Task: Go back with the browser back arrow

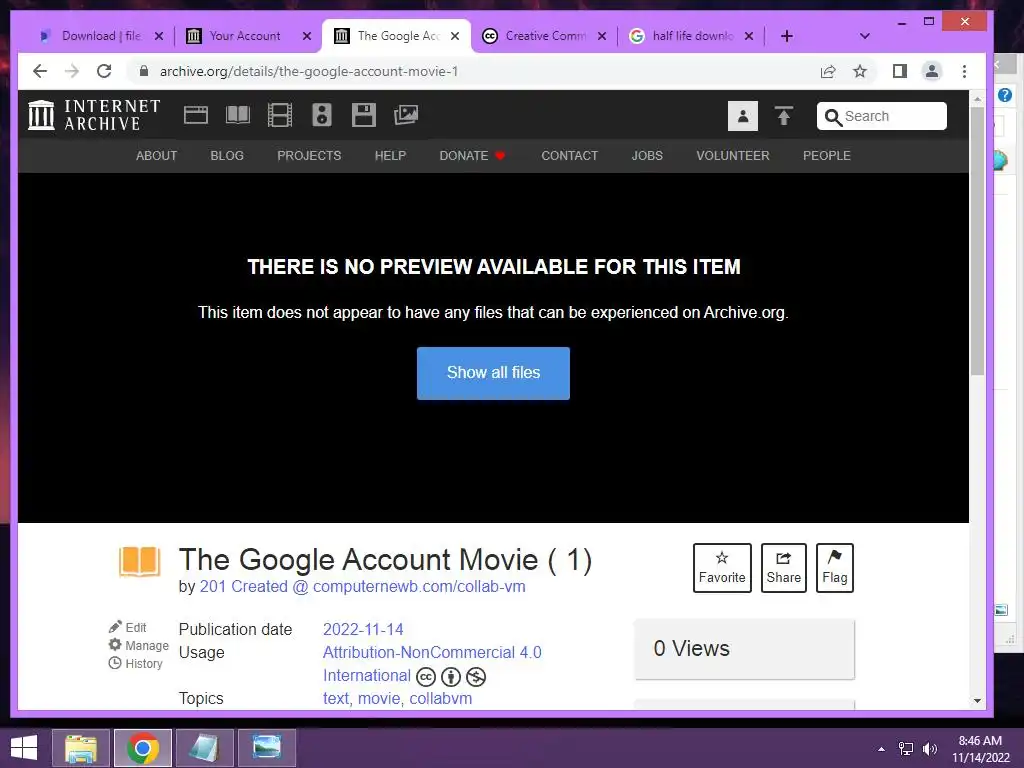Action: [x=40, y=71]
